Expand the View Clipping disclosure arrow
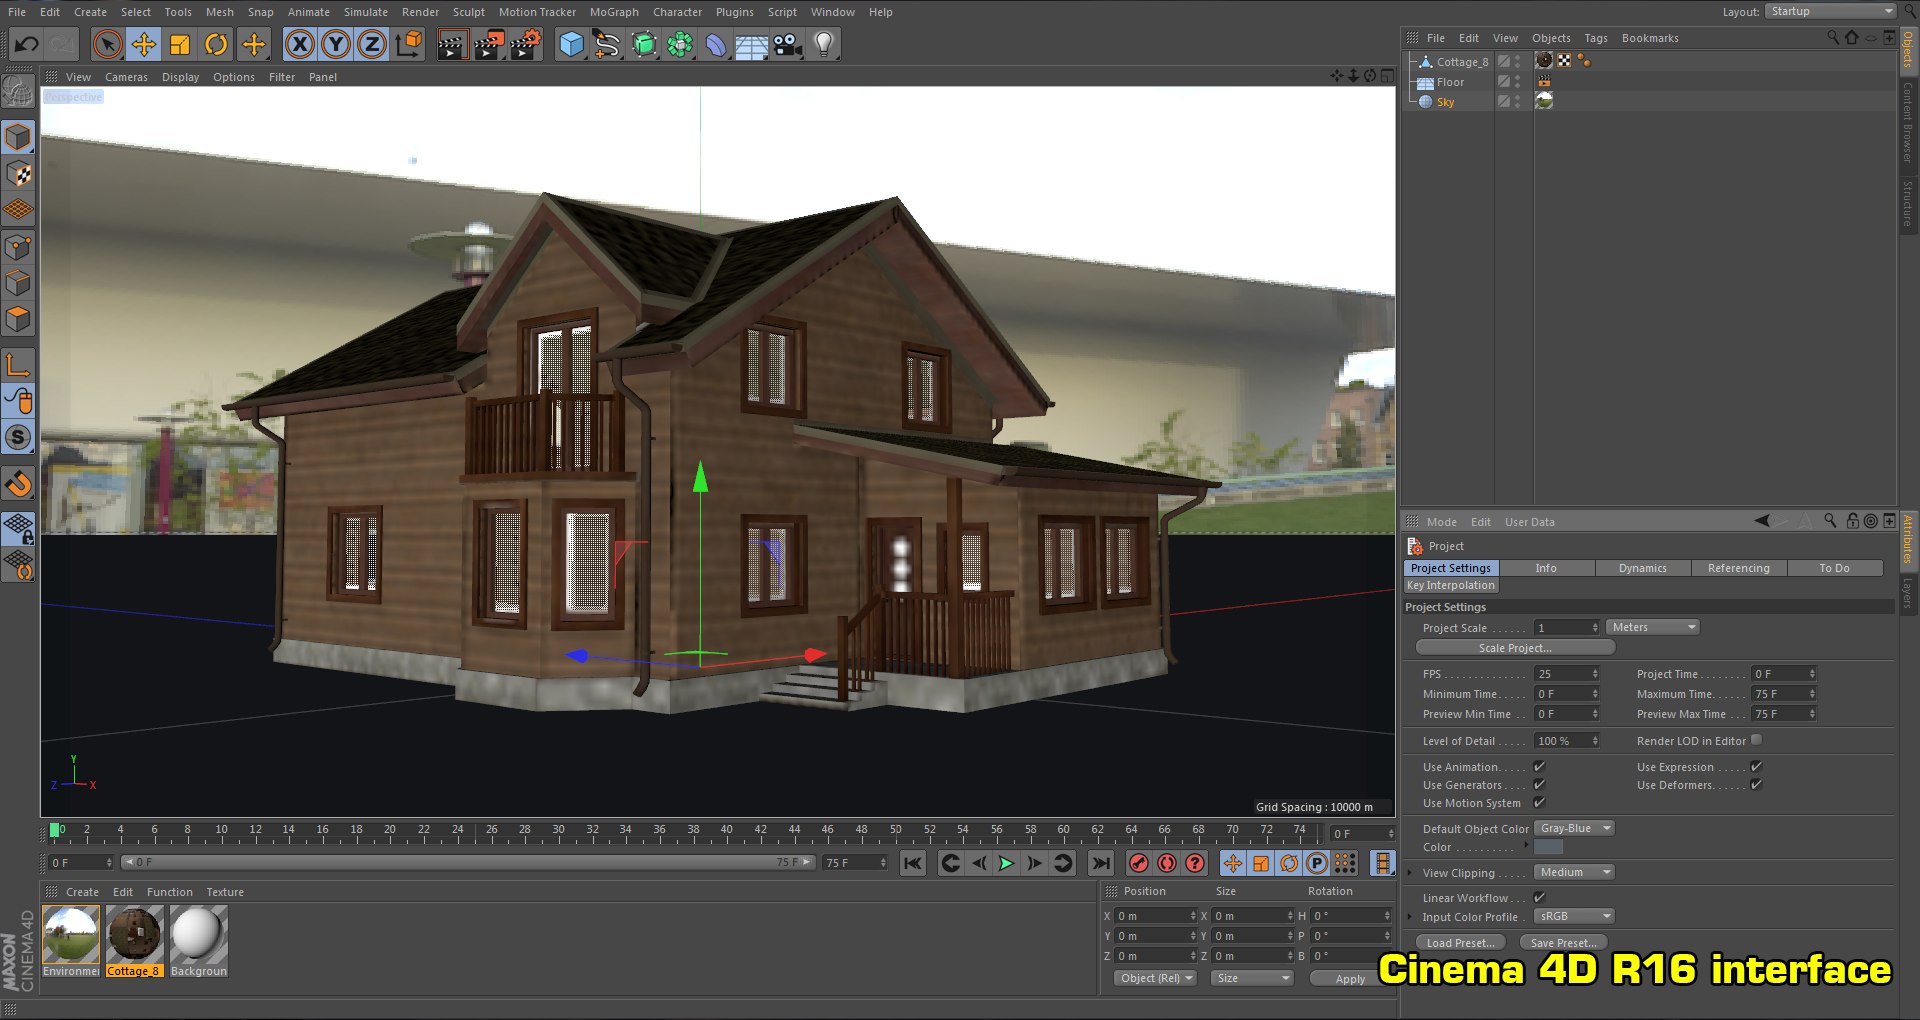Screen dimensions: 1920x1020 [1410, 873]
